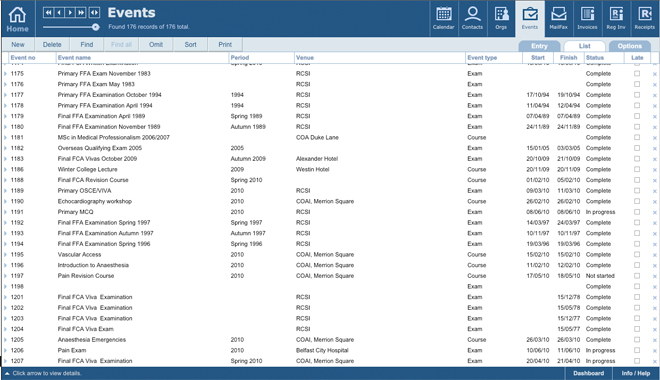This screenshot has width=660, height=380.
Task: Expand details arrow for event 1190
Action: coord(5,201)
